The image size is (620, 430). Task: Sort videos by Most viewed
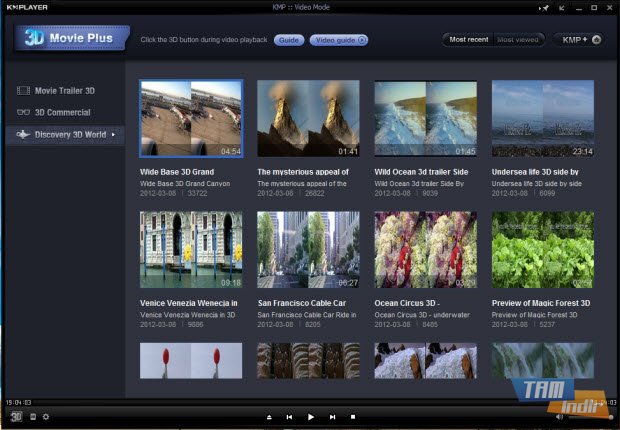[x=518, y=40]
